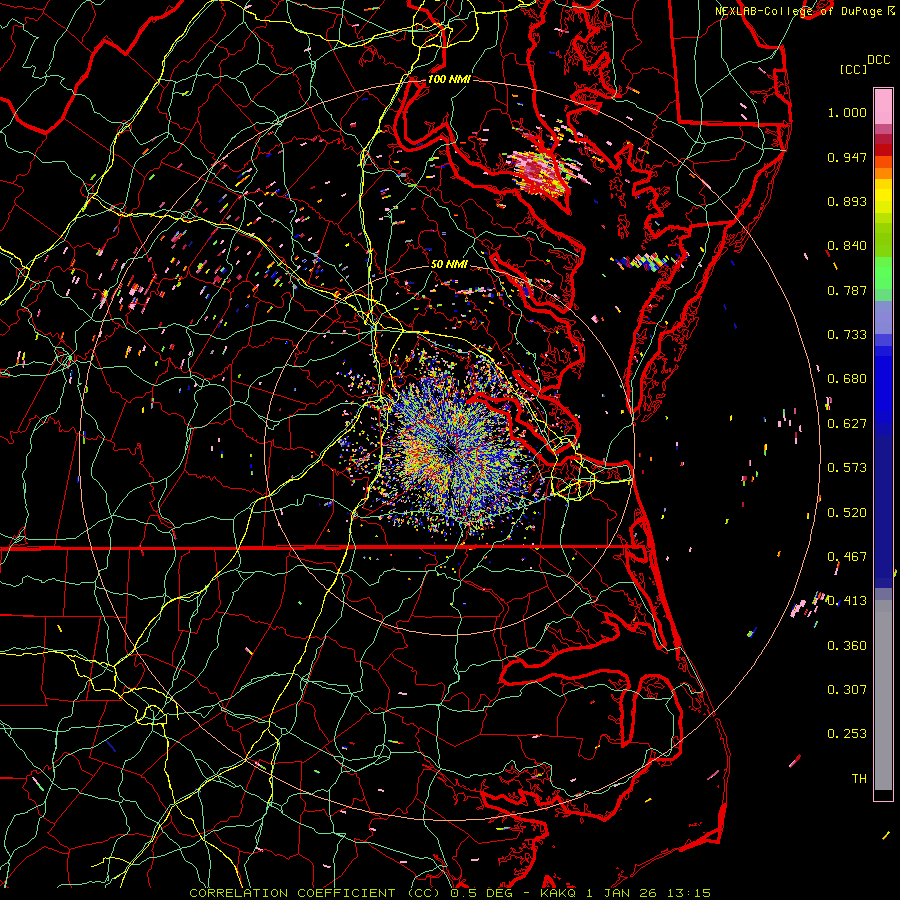Click the 0.573 scale value
This screenshot has height=900, width=900.
[x=847, y=468]
